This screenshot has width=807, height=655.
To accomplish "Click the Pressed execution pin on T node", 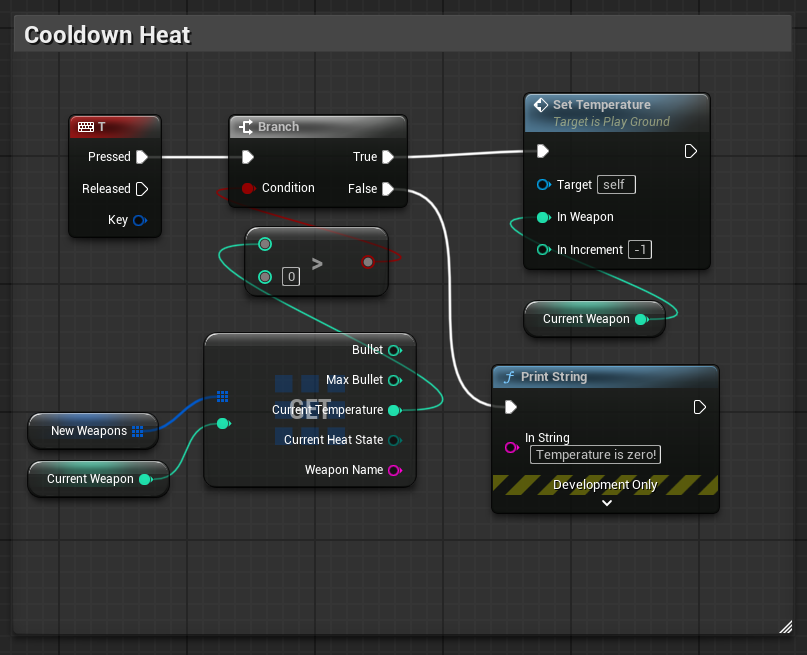I will 142,157.
